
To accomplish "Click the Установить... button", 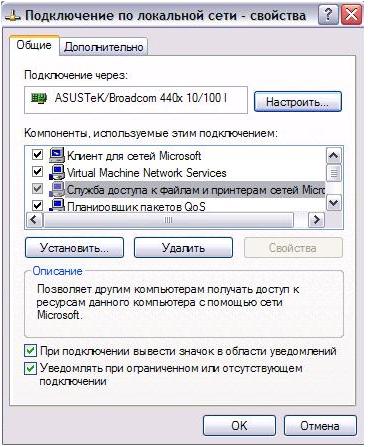I will coord(74,248).
